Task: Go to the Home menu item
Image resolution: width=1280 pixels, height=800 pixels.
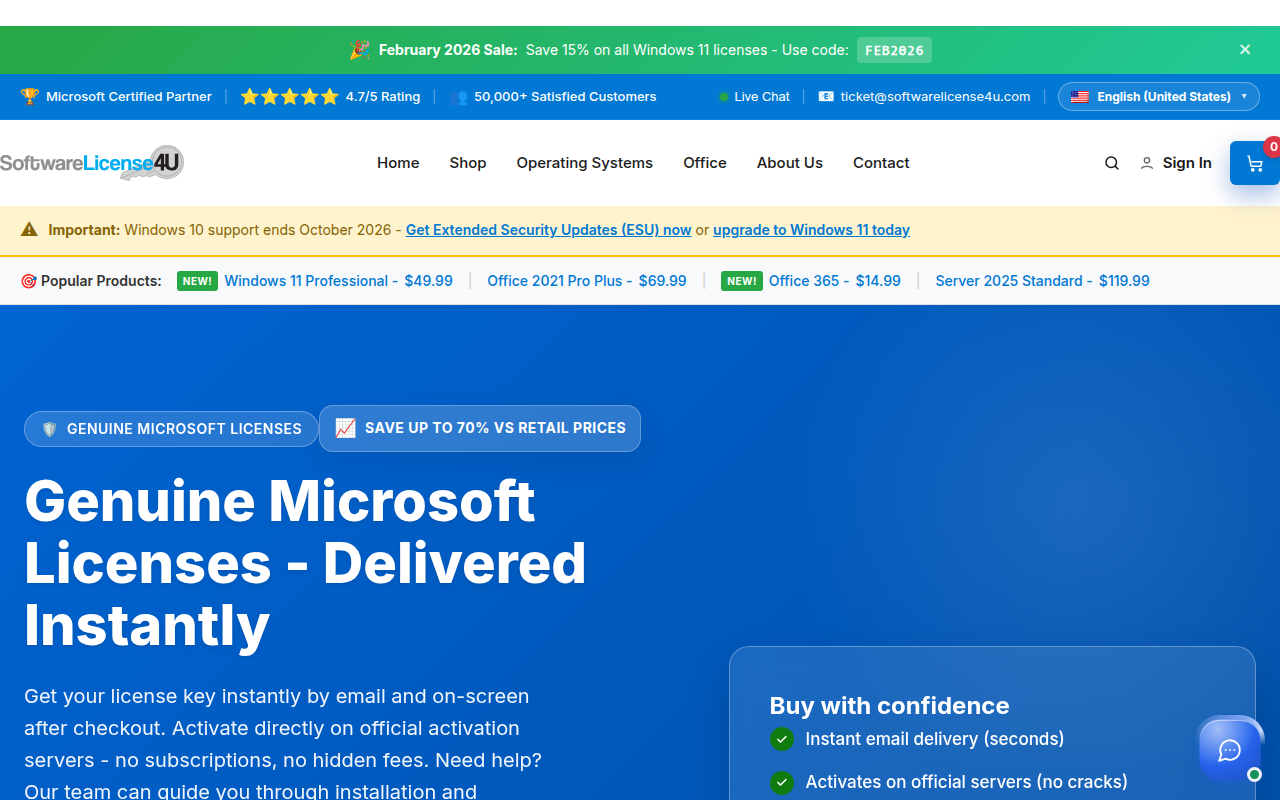Action: click(398, 163)
